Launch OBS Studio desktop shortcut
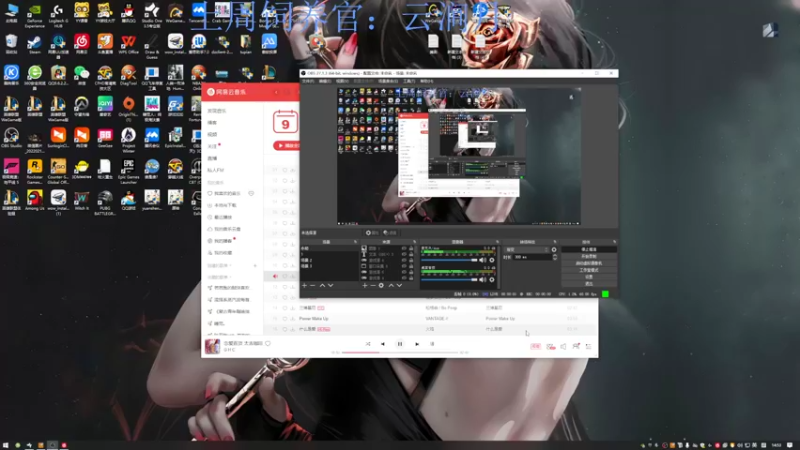This screenshot has width=800, height=450. click(11, 138)
